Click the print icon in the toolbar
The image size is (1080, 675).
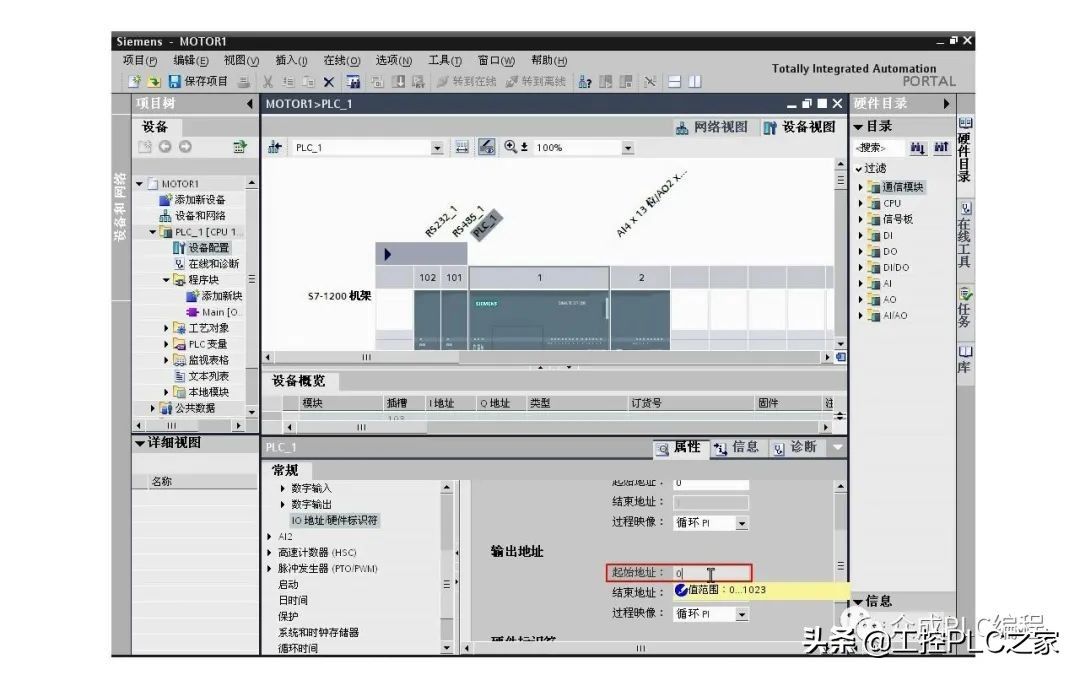tap(244, 82)
